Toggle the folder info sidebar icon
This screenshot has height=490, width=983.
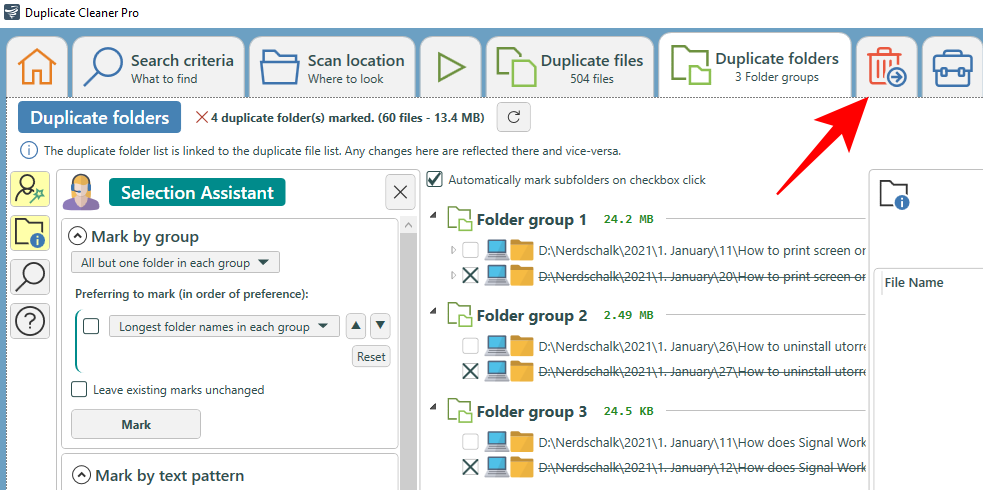[x=30, y=233]
